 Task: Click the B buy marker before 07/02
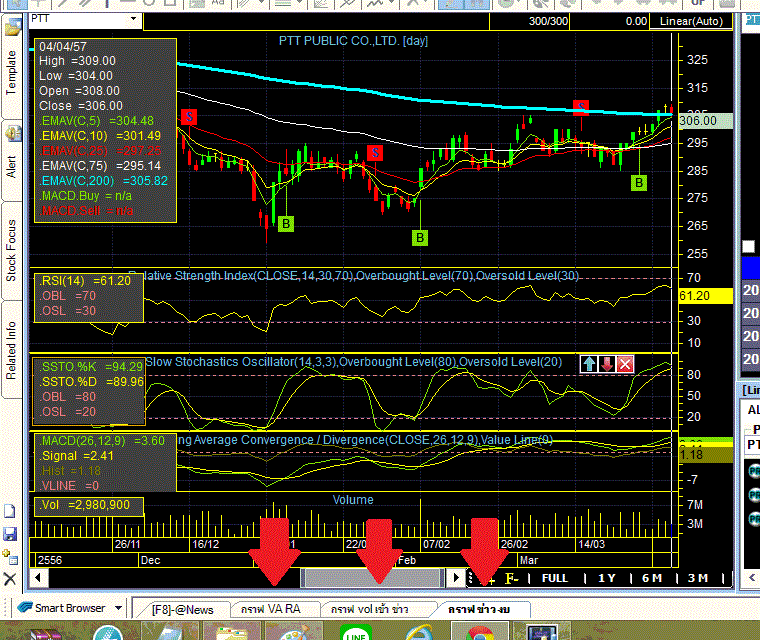(x=420, y=238)
